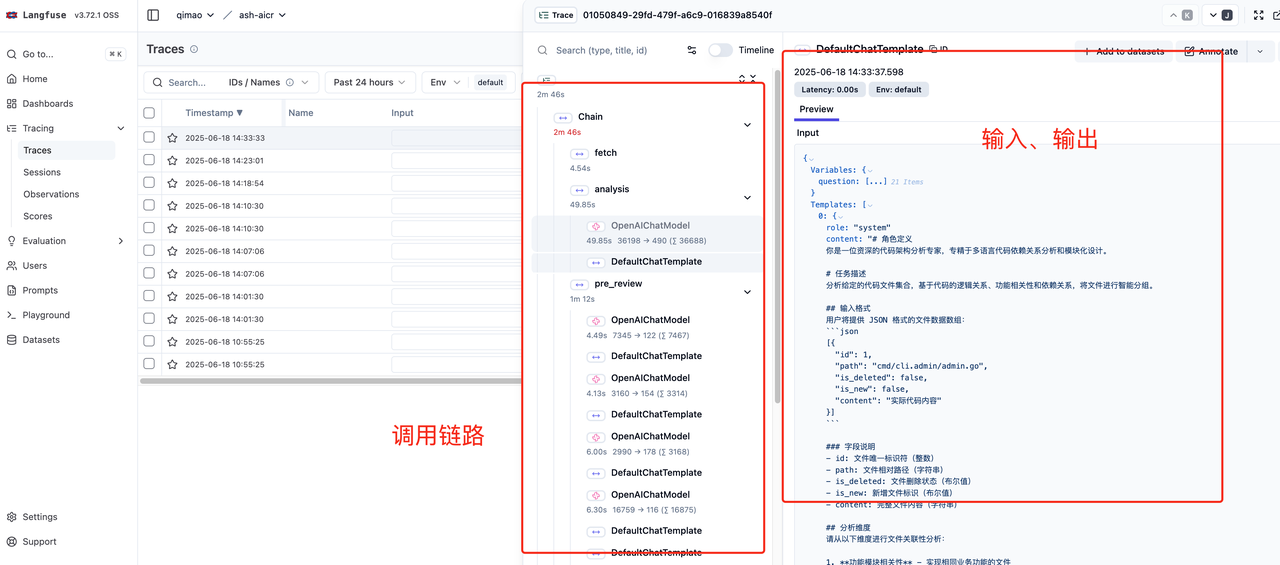Collapse the Tracing sidebar section

pos(121,128)
